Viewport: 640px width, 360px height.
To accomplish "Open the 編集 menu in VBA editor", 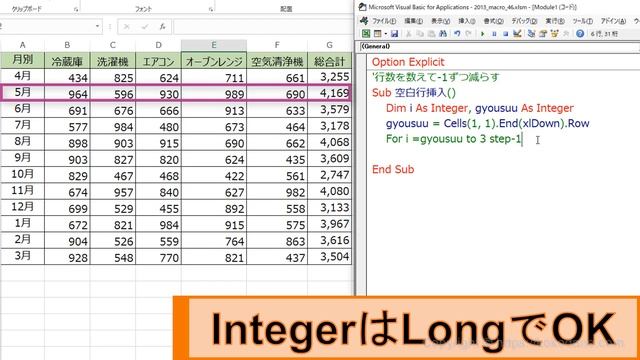I will click(413, 21).
